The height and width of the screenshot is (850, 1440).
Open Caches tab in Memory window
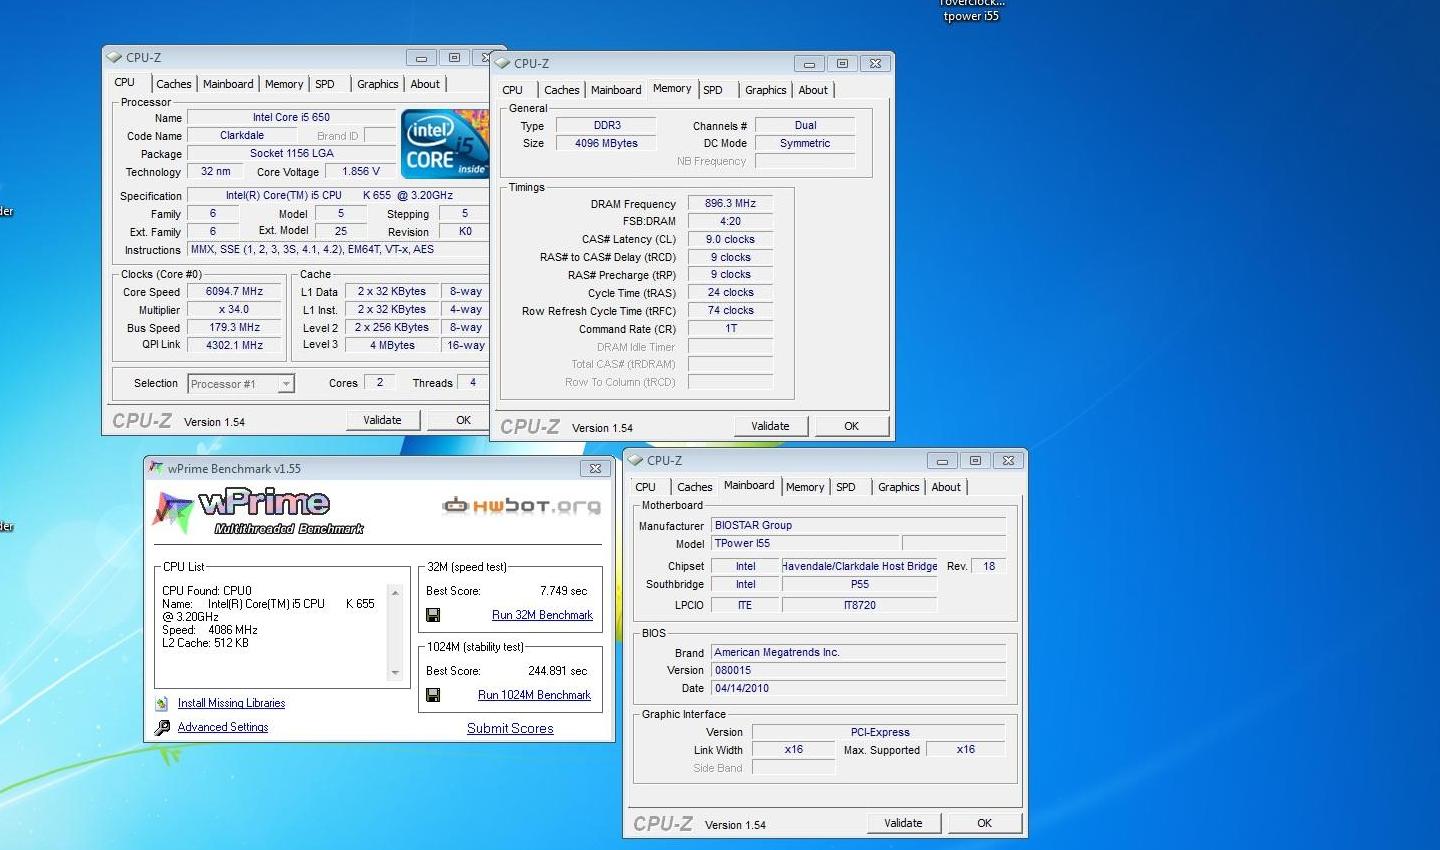[561, 90]
